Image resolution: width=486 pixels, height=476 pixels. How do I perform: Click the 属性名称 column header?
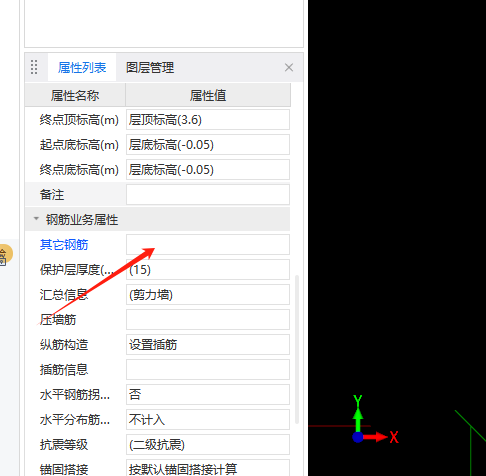point(75,96)
